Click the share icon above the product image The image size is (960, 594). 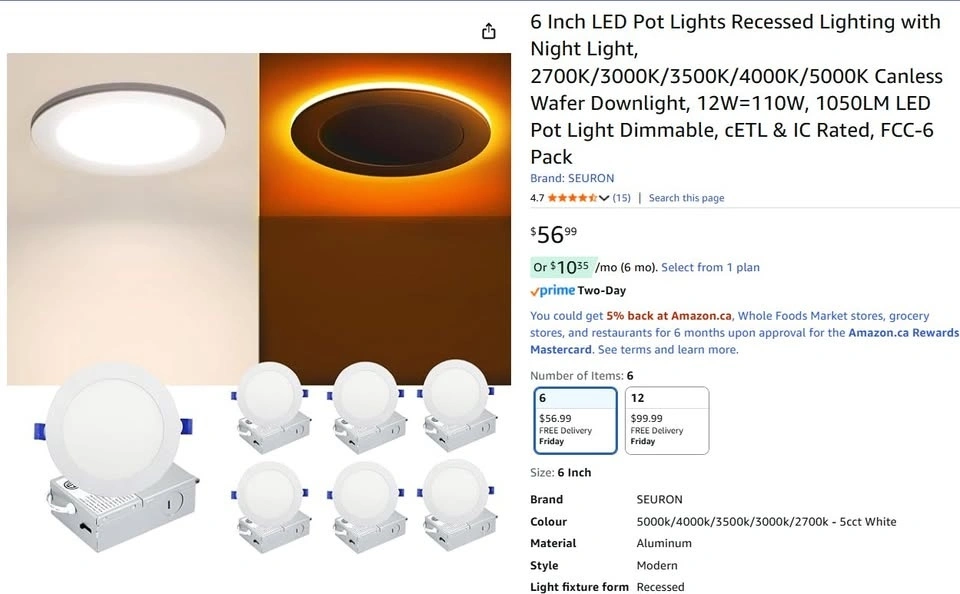tap(488, 31)
